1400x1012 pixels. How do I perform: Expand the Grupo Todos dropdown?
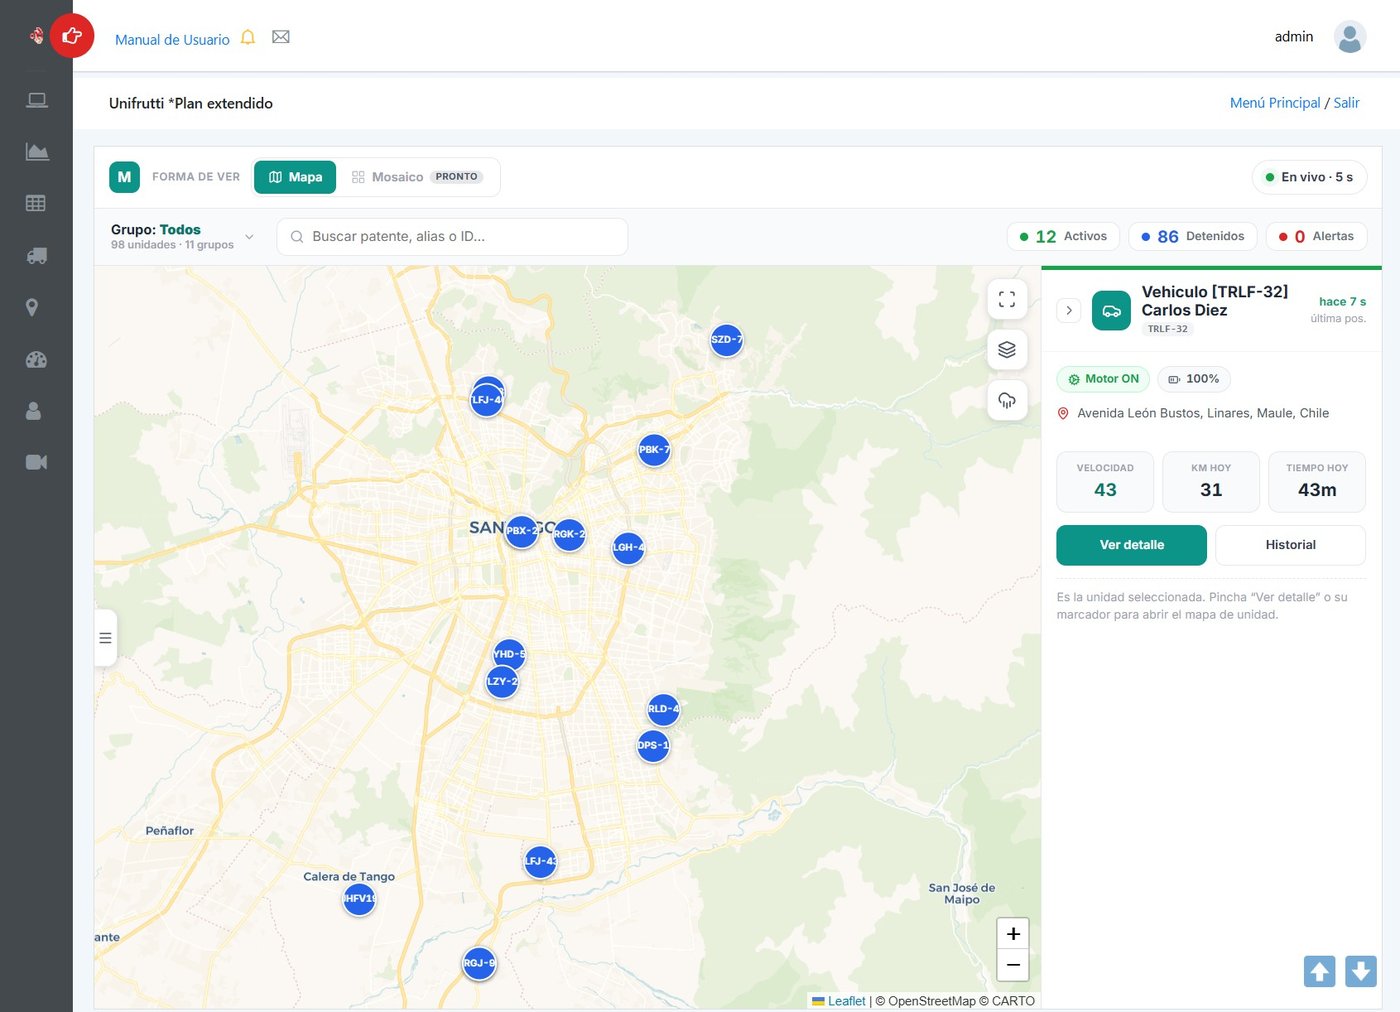(x=183, y=236)
